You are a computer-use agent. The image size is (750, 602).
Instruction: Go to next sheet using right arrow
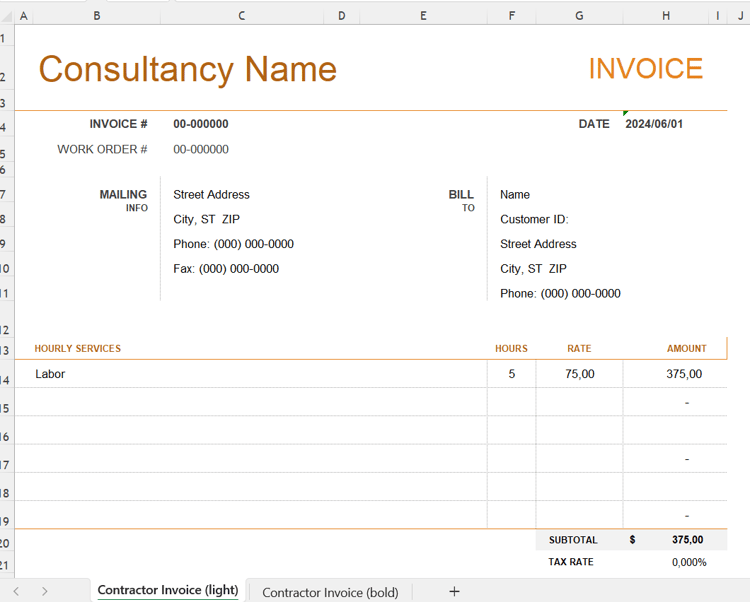point(44,591)
